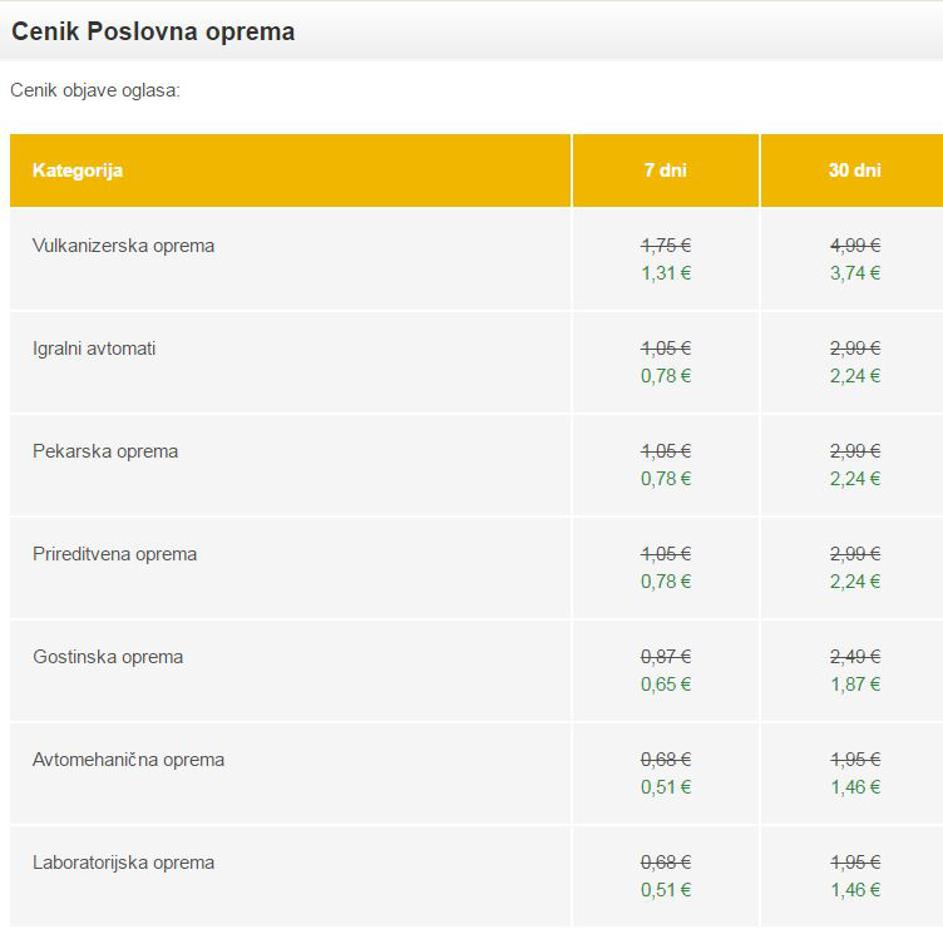Choose the 'Pekarska oprema' category
The width and height of the screenshot is (943, 929).
(105, 452)
